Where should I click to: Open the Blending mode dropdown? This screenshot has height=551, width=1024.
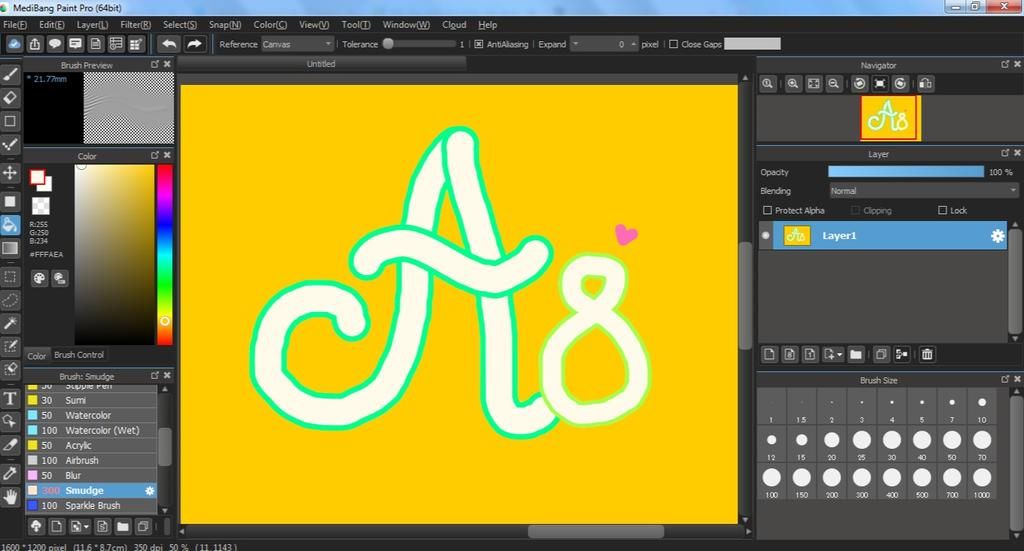(923, 191)
